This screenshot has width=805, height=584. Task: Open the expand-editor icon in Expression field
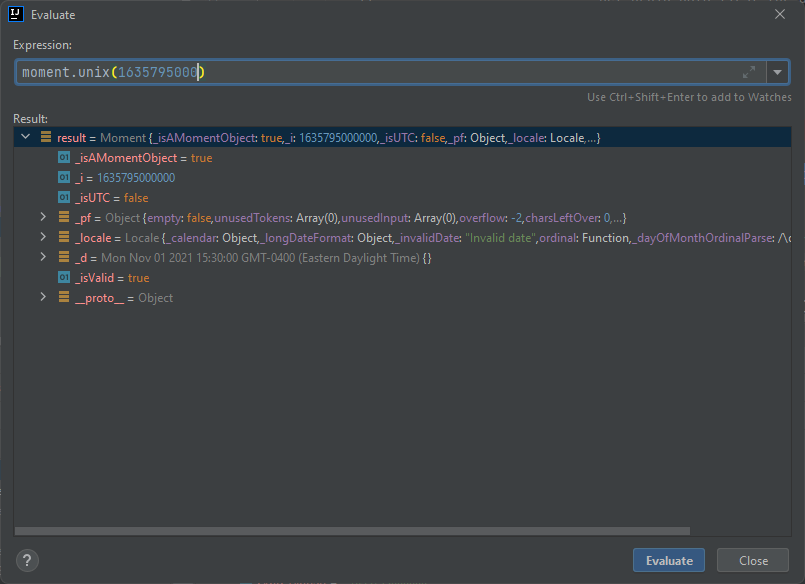click(750, 71)
